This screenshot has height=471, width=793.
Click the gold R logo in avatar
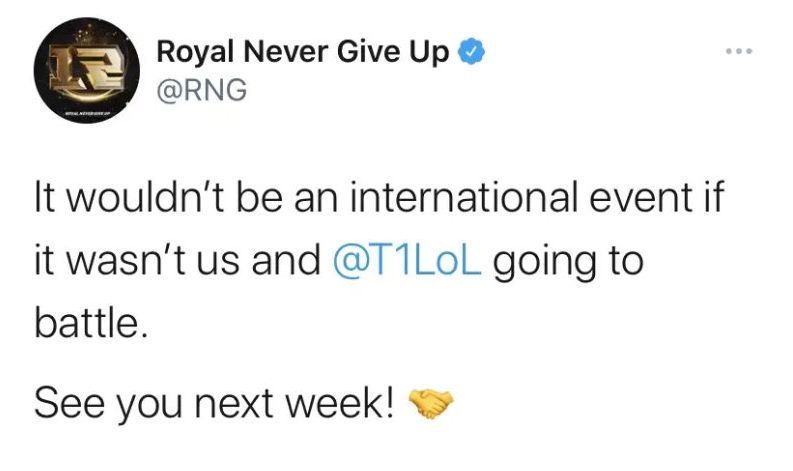(x=84, y=72)
